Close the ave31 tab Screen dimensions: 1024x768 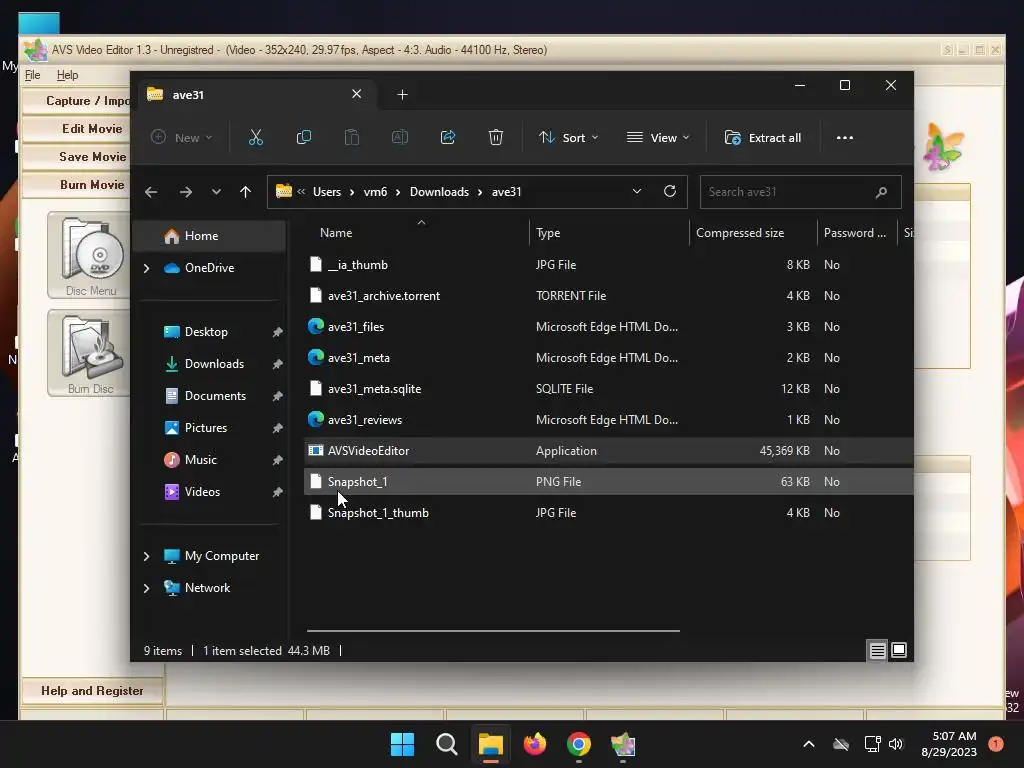tap(357, 94)
